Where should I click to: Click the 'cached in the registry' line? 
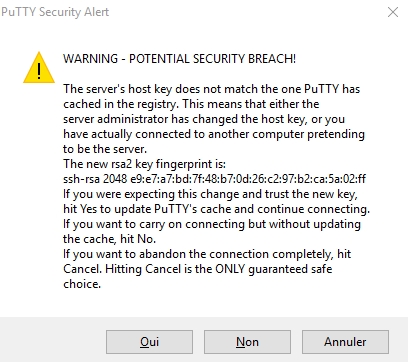click(x=191, y=104)
